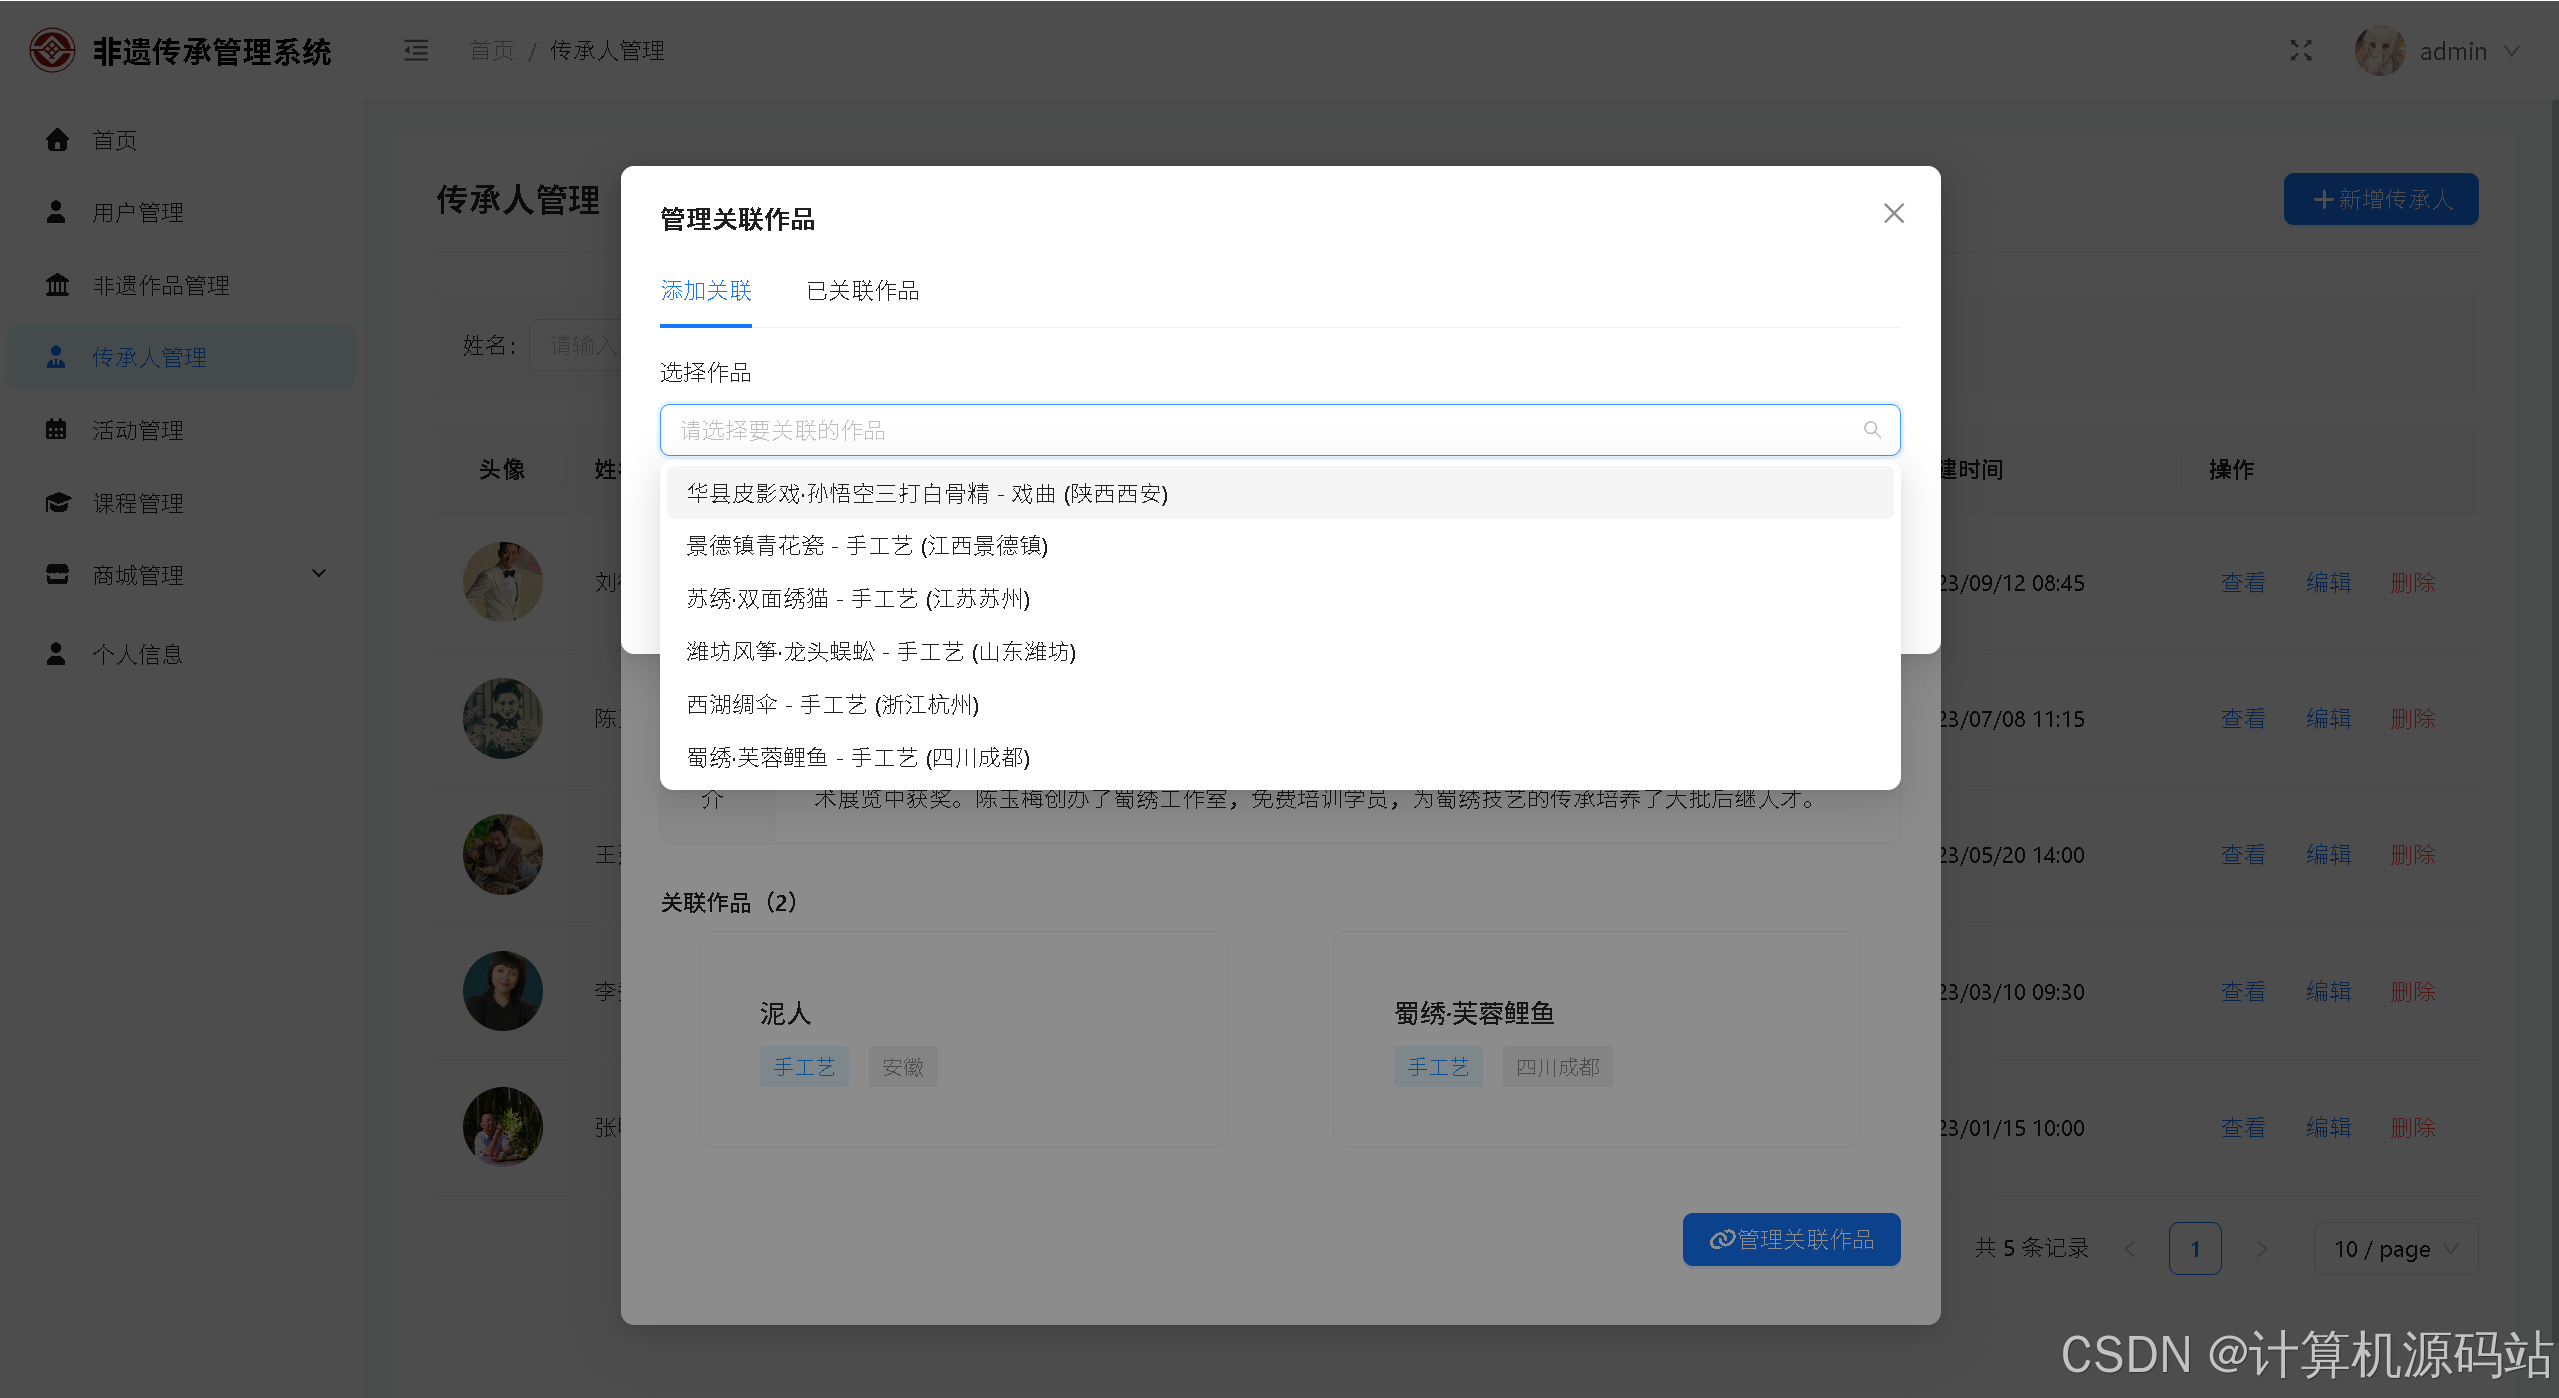Click the admin avatar image
The height and width of the screenshot is (1398, 2559).
coord(2379,51)
